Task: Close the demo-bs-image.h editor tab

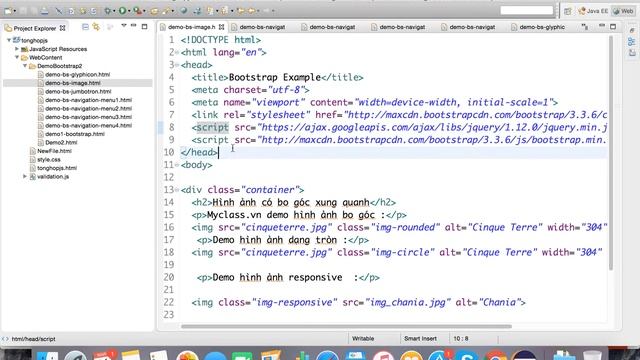Action: point(221,27)
